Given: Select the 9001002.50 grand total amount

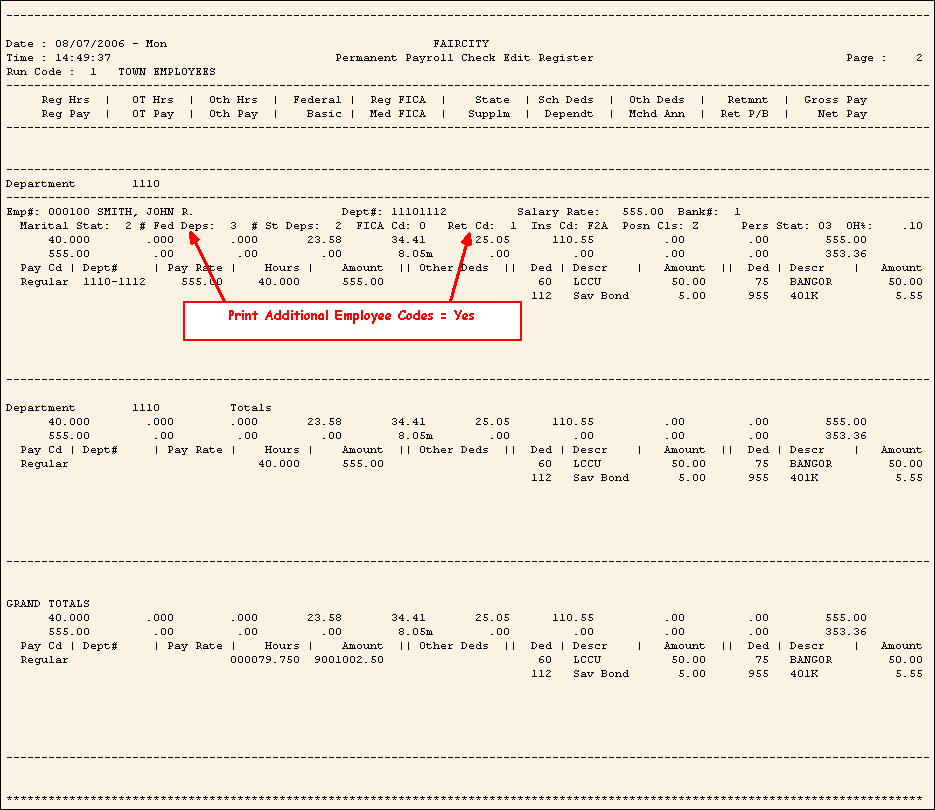Looking at the screenshot, I should 348,660.
